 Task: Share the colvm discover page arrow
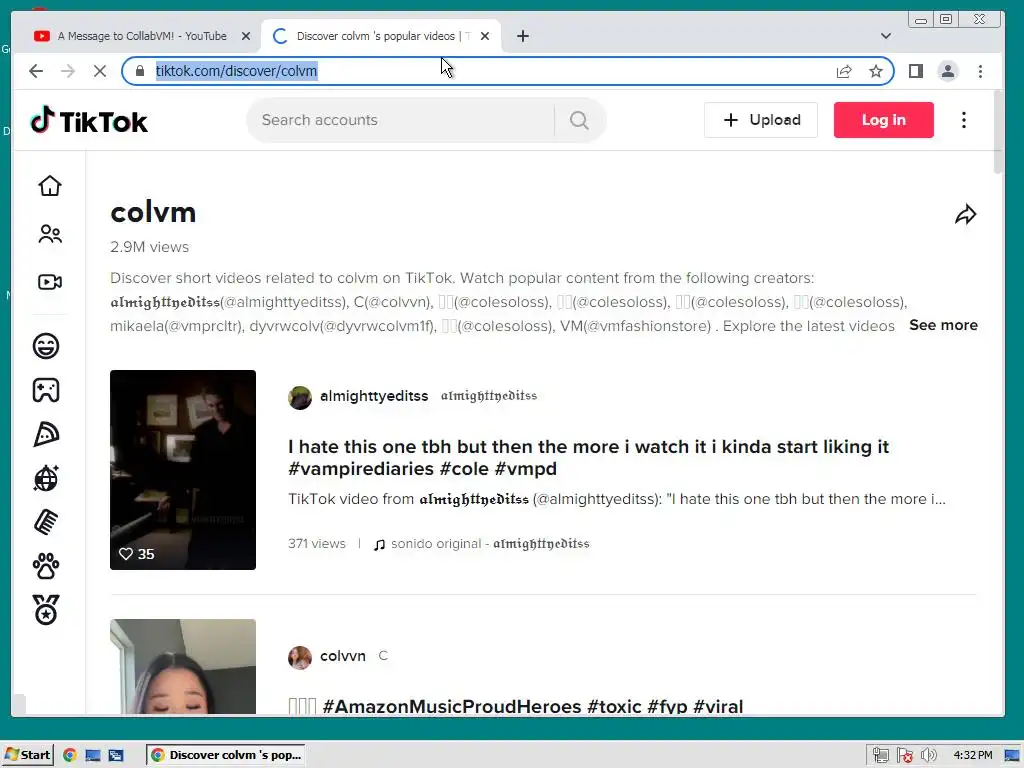click(965, 214)
